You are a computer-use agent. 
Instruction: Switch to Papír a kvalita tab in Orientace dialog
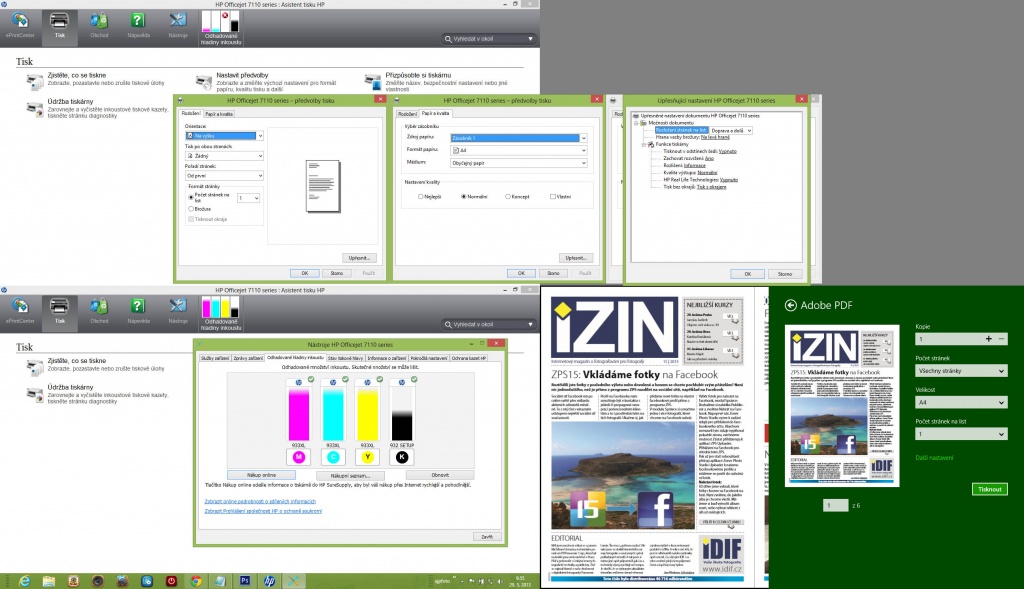219,114
